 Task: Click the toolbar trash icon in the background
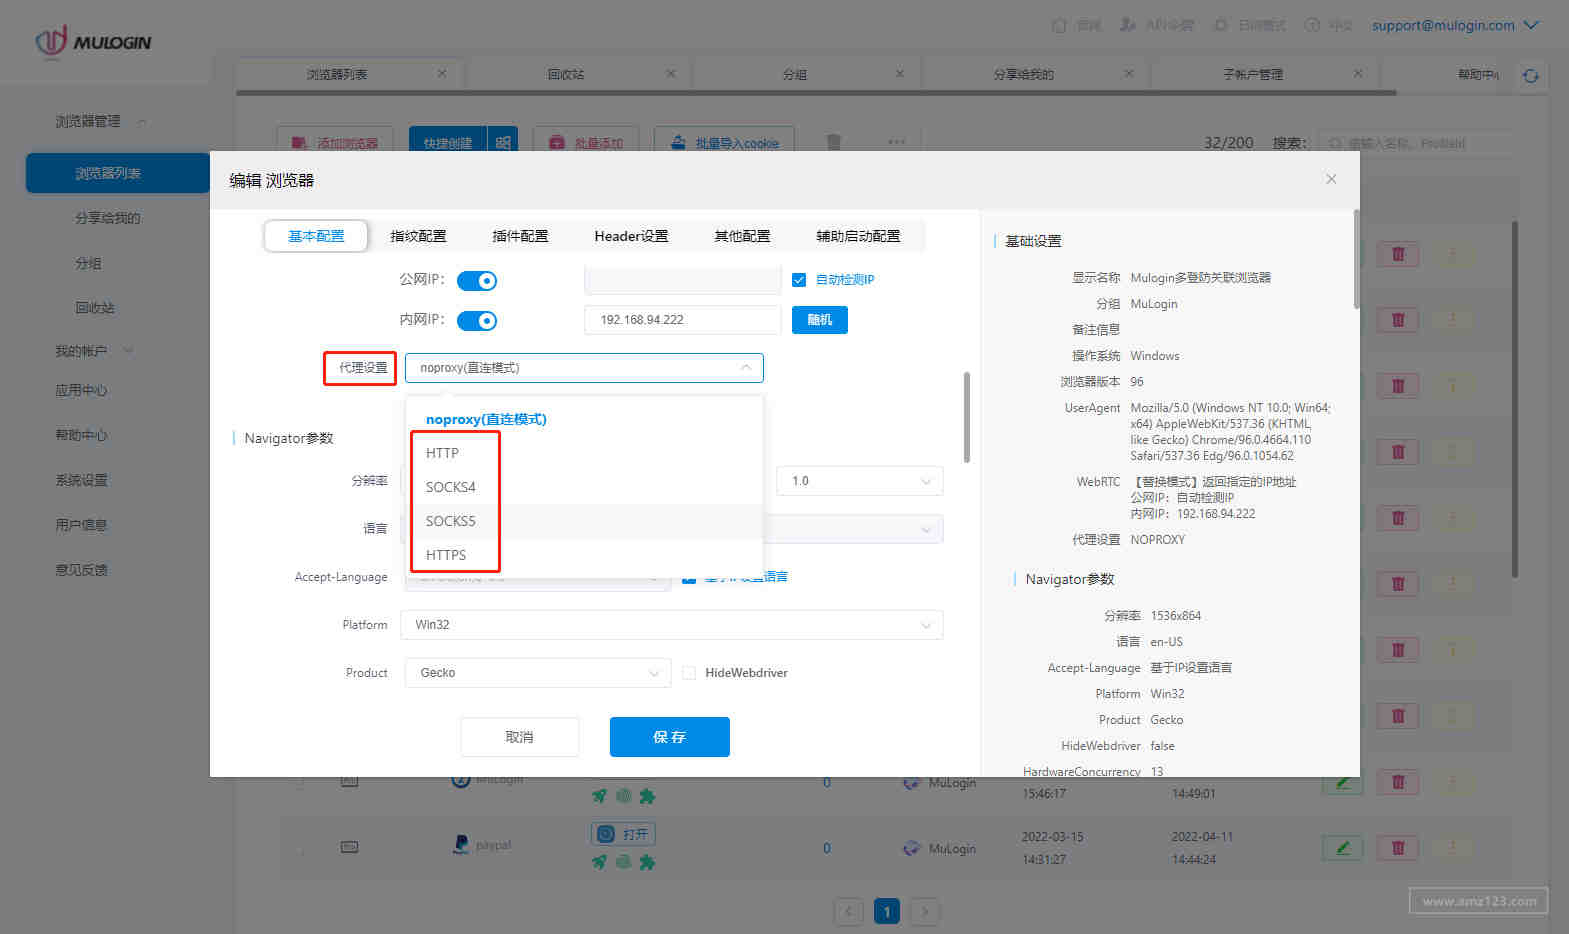pyautogui.click(x=833, y=142)
